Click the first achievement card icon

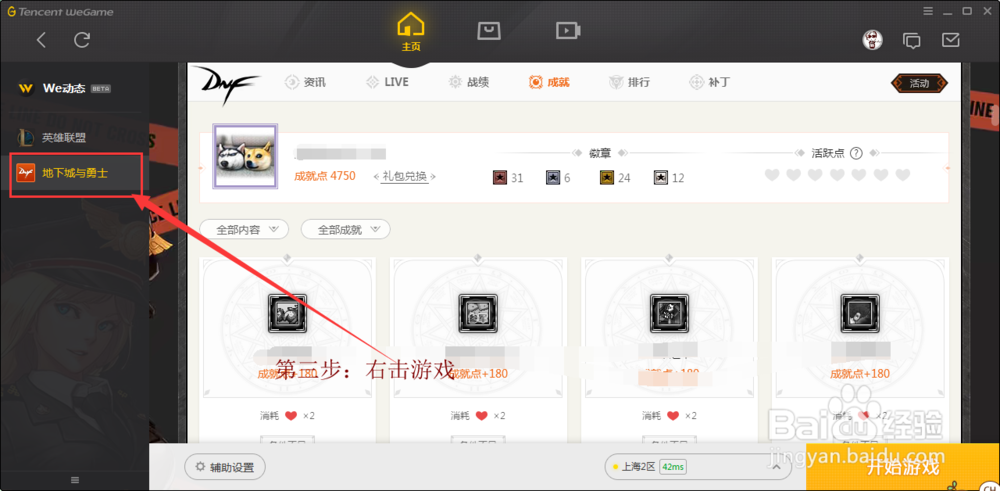[x=288, y=313]
